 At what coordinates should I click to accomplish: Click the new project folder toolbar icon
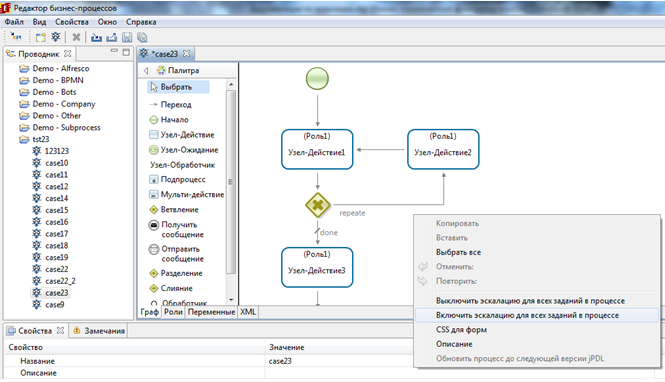[x=41, y=37]
